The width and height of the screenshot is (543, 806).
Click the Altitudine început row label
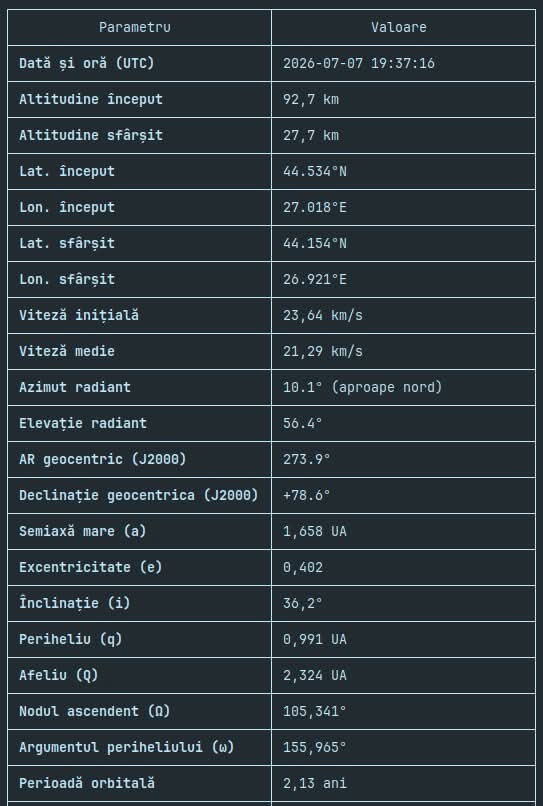(x=91, y=99)
